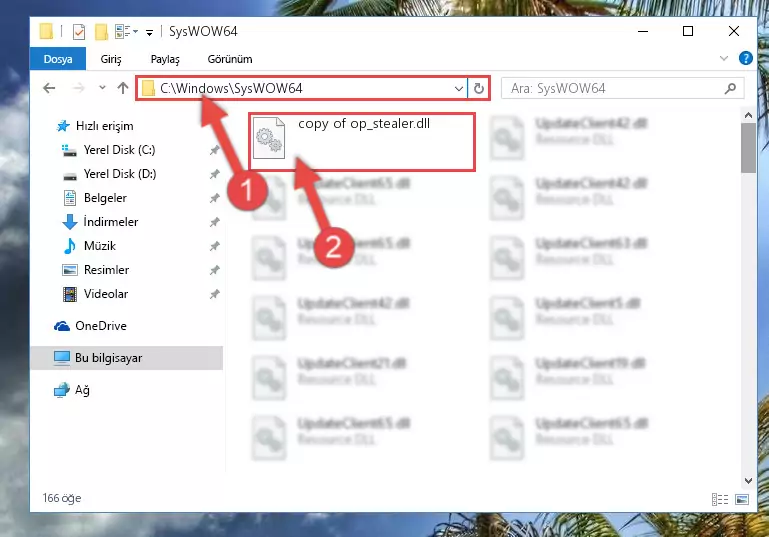Click the op_stealer.dll gear file icon
Screen dimensions: 769x537
269,138
